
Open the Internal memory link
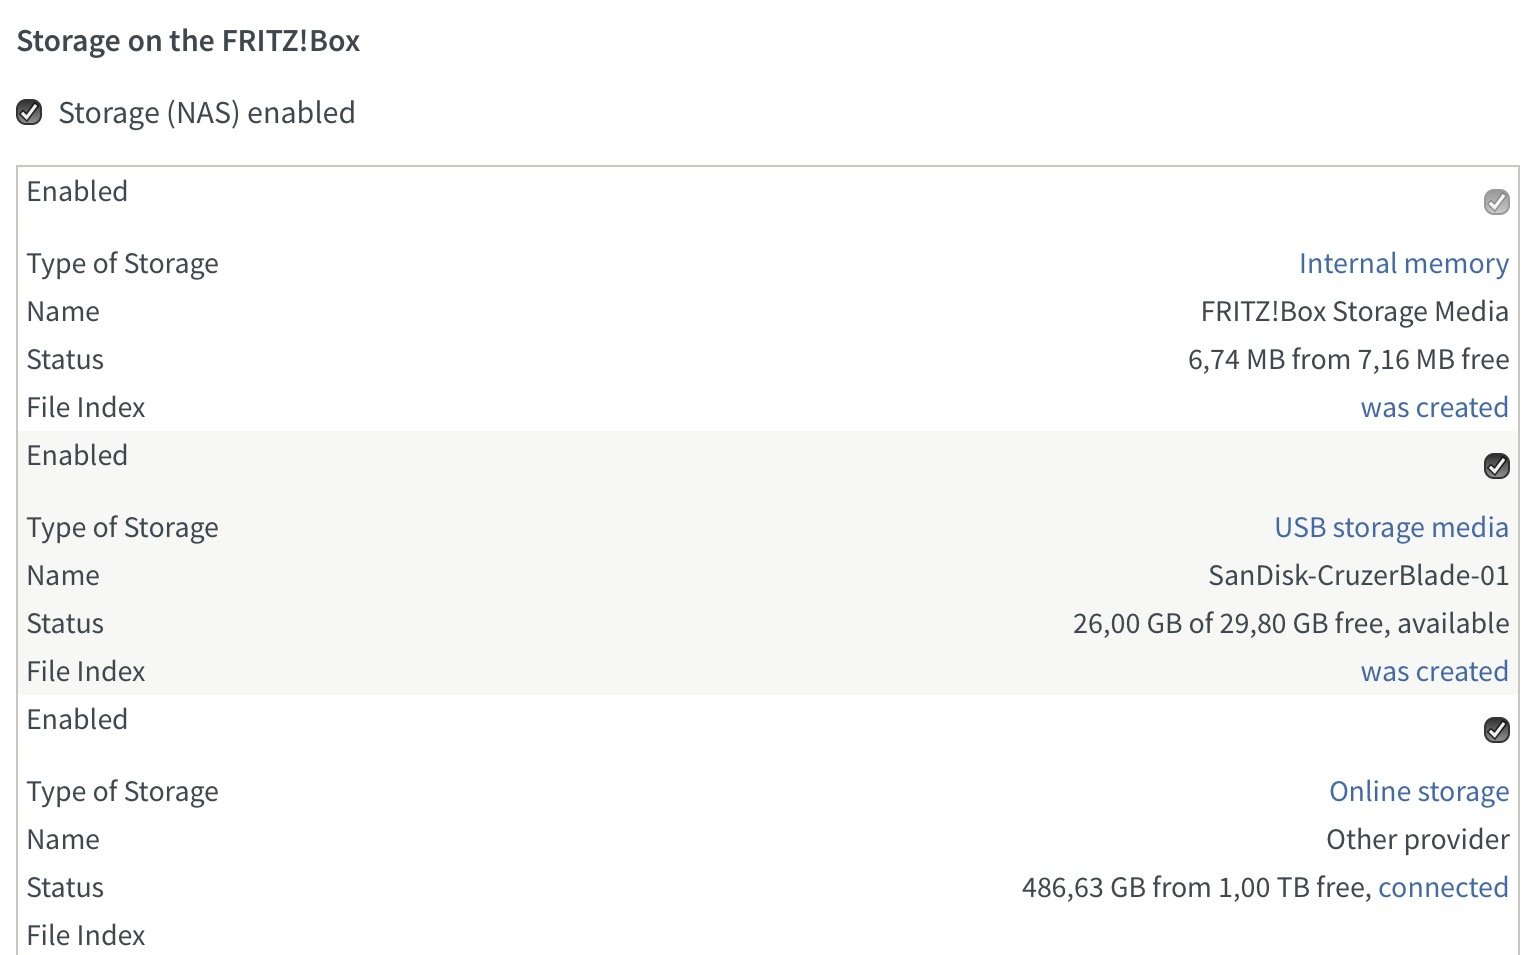point(1403,263)
